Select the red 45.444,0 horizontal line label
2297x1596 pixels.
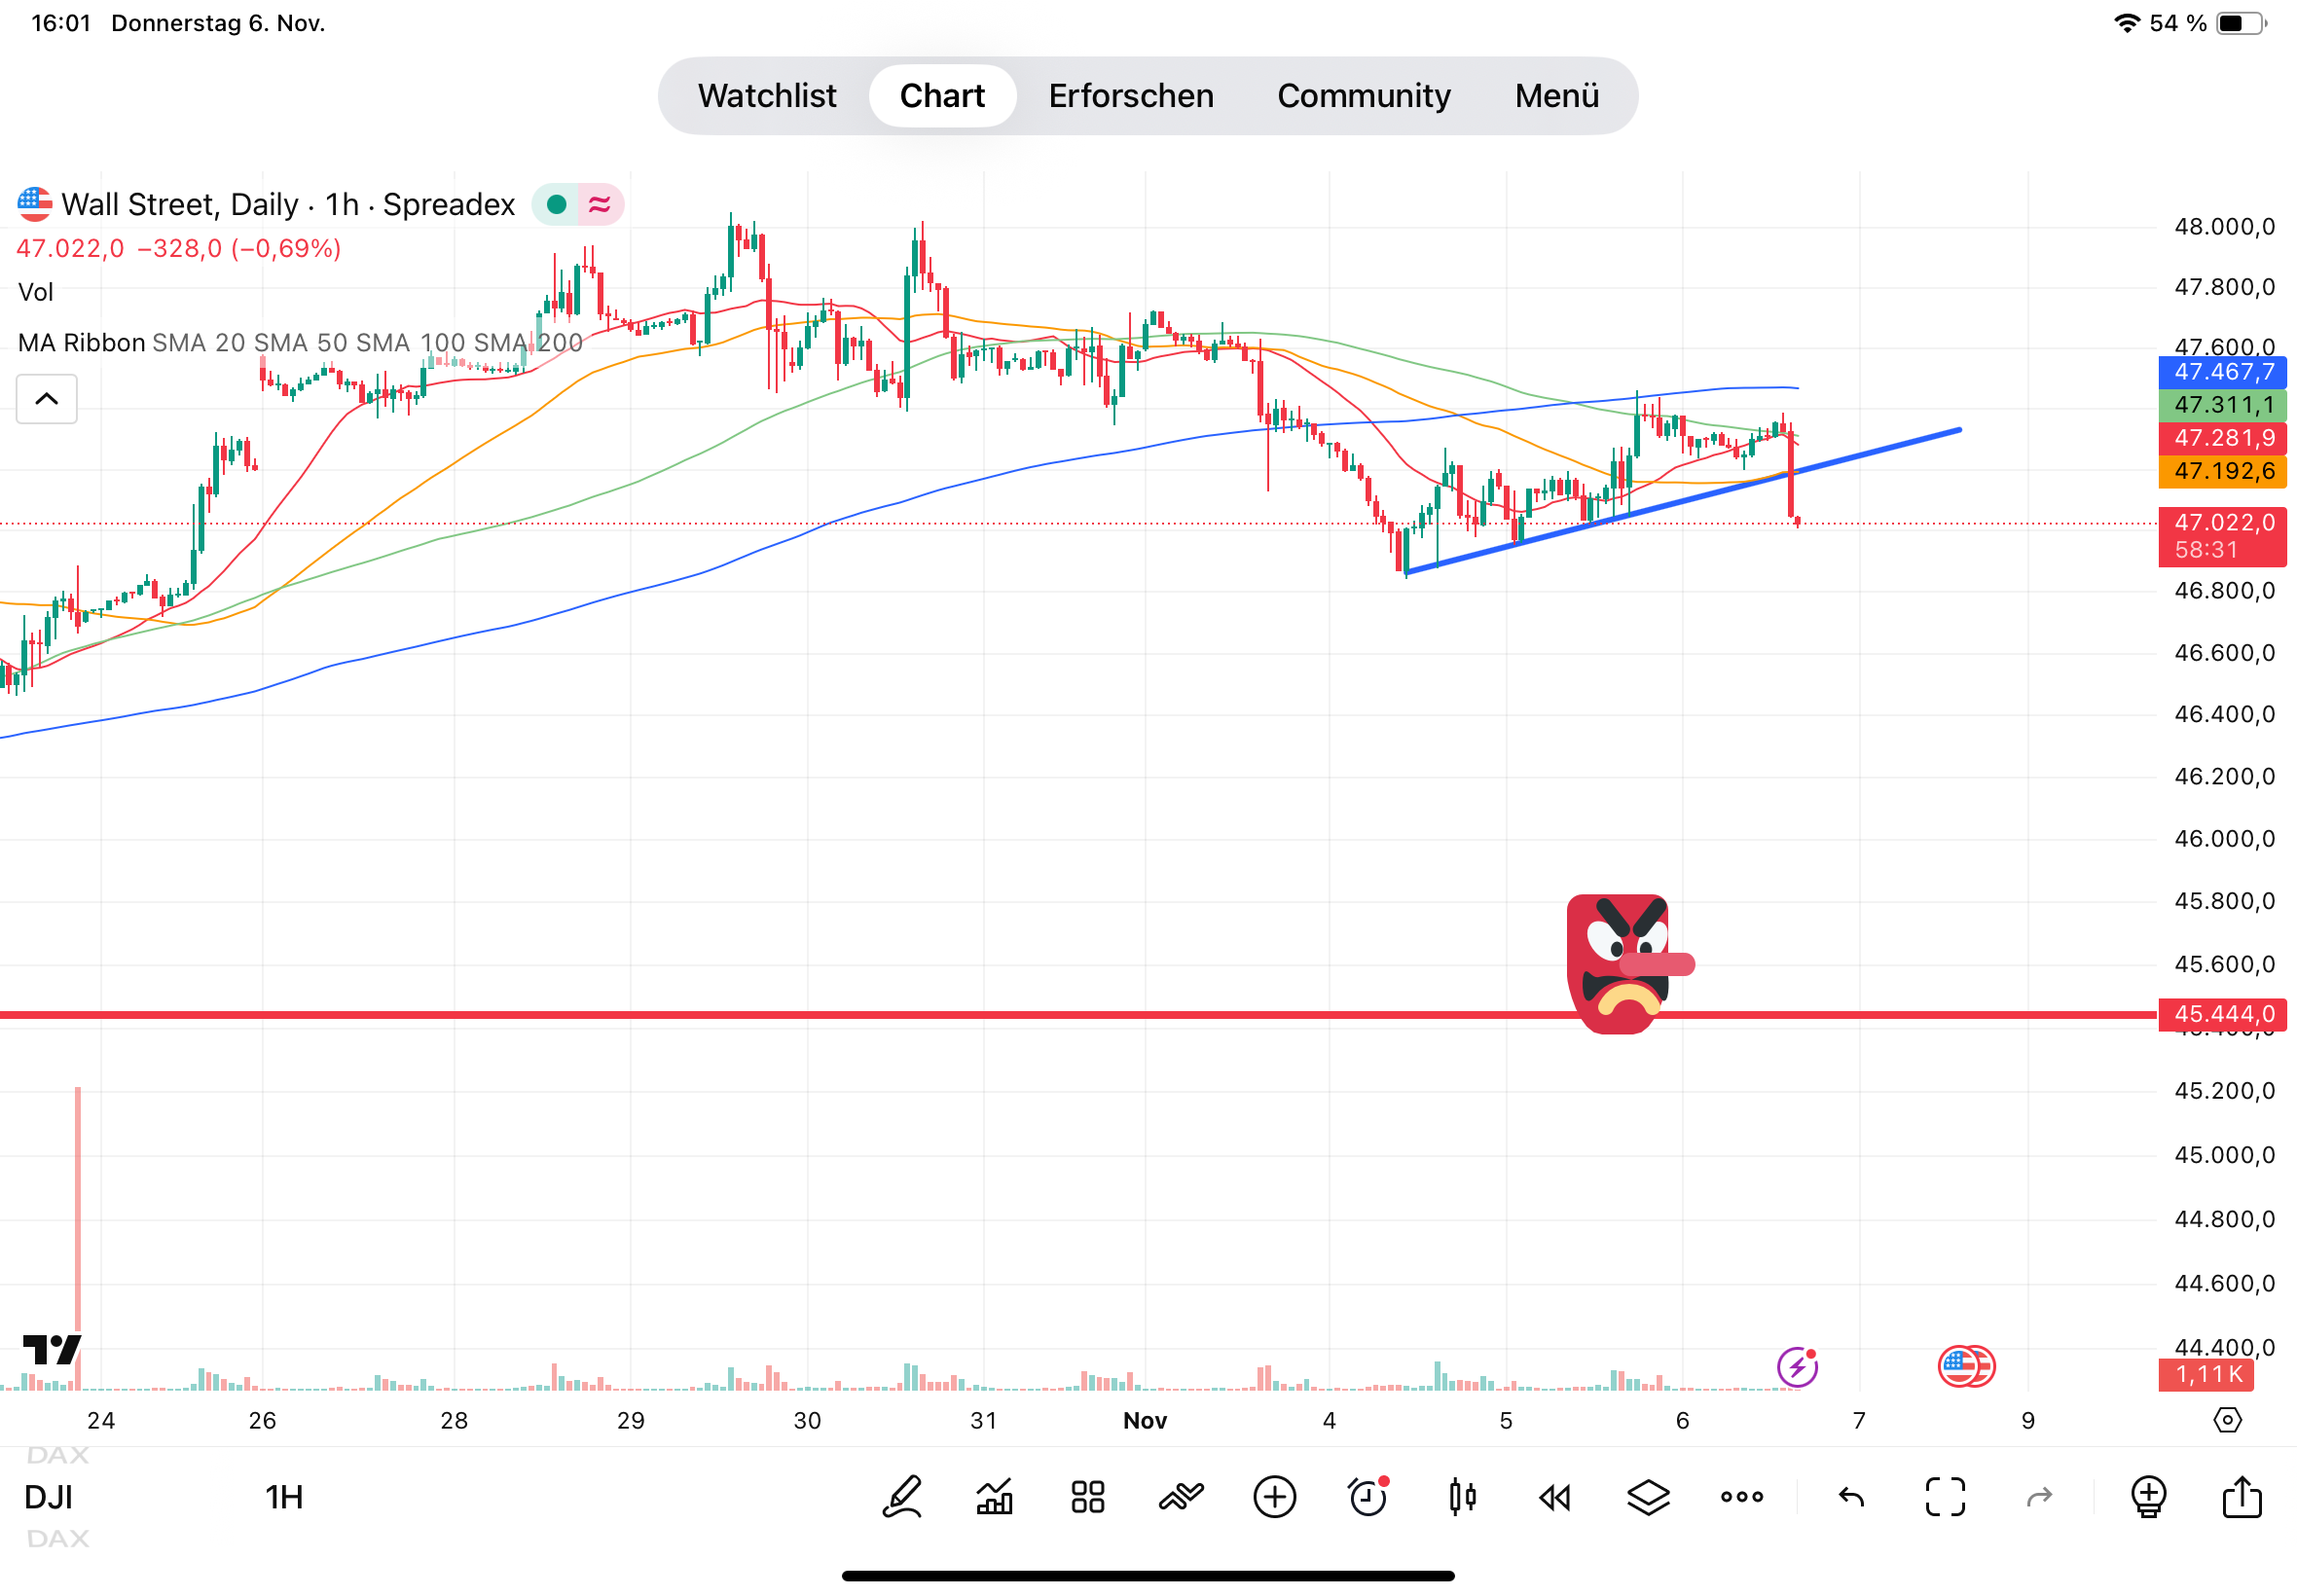tap(2222, 1014)
